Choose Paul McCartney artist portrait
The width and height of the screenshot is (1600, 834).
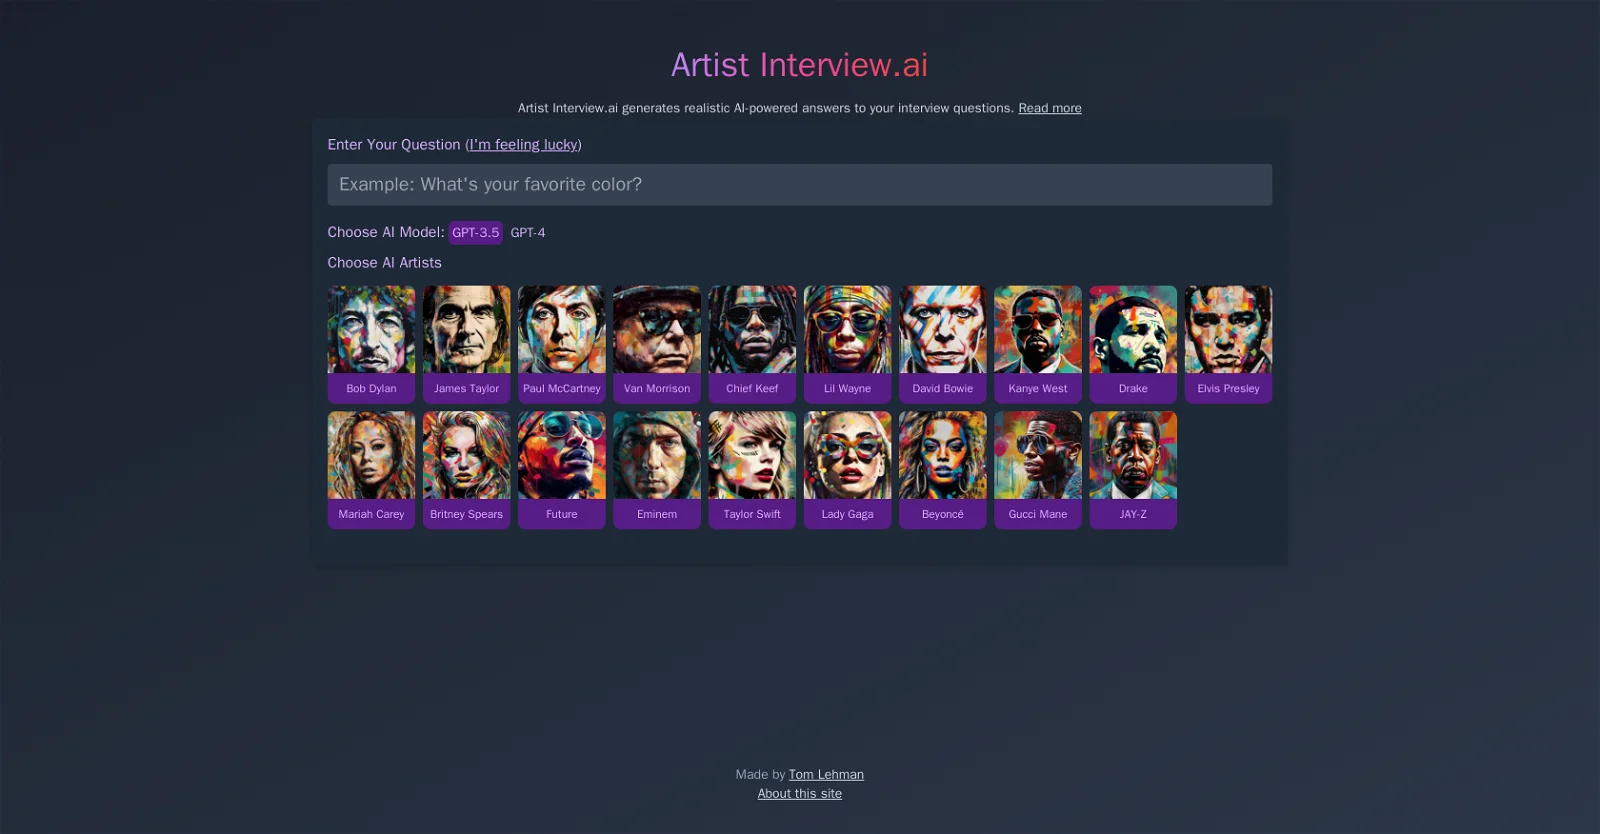[562, 330]
